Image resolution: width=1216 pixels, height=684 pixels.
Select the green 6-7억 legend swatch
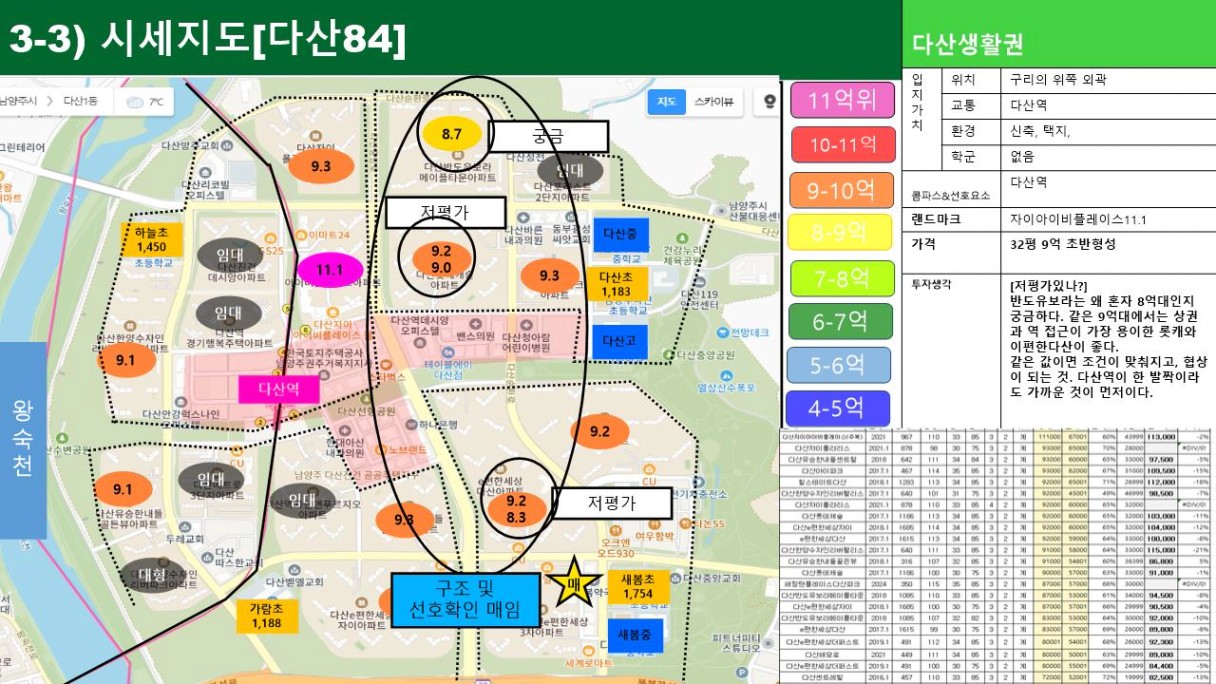(841, 321)
